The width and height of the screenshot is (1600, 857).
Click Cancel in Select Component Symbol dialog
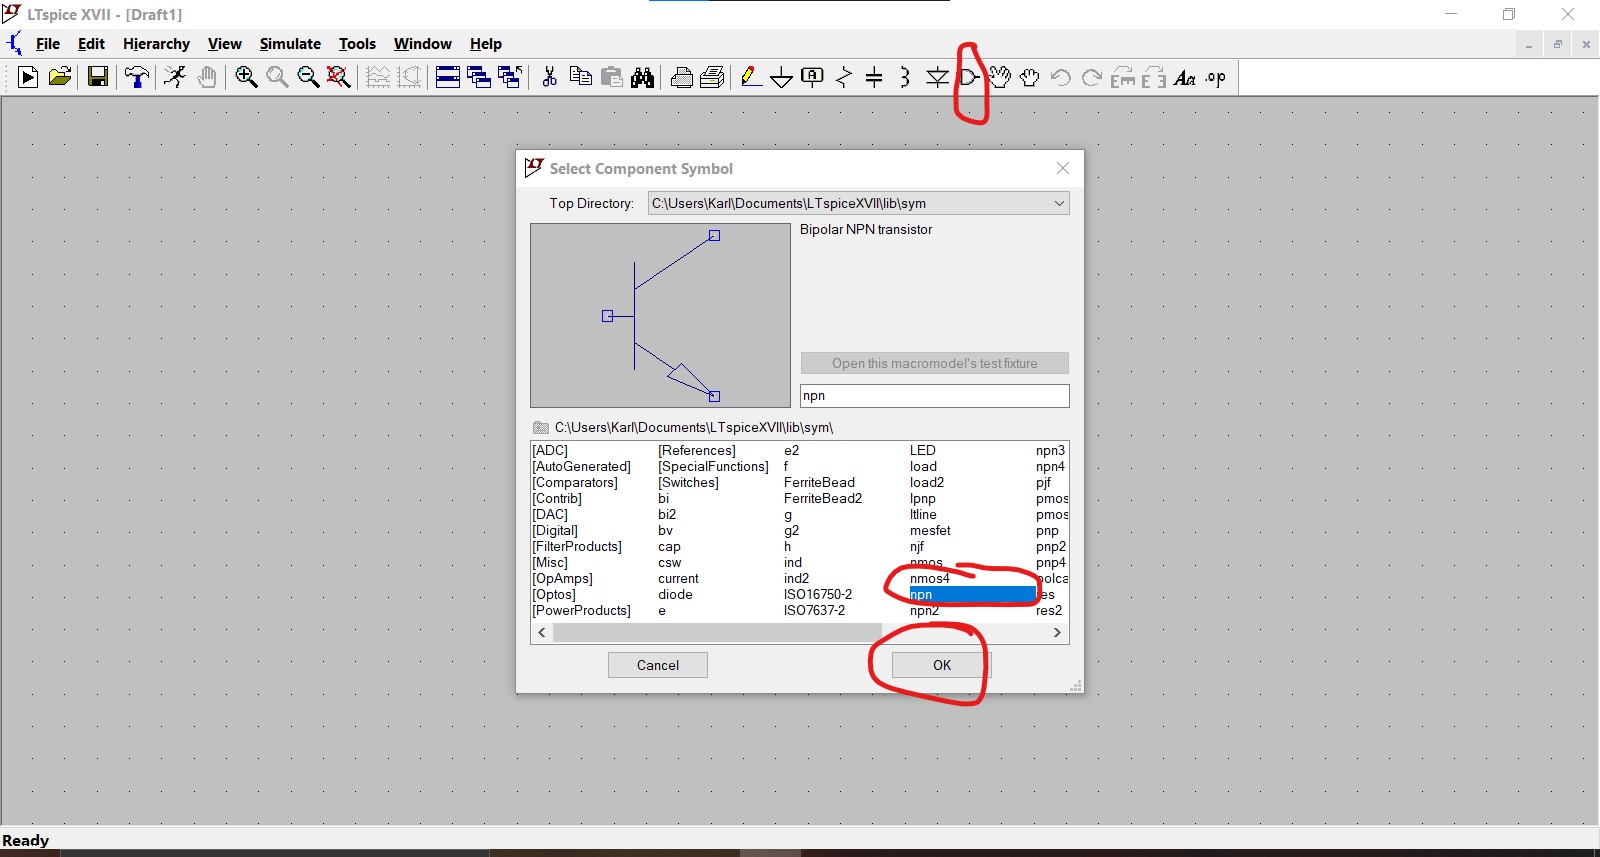coord(658,665)
